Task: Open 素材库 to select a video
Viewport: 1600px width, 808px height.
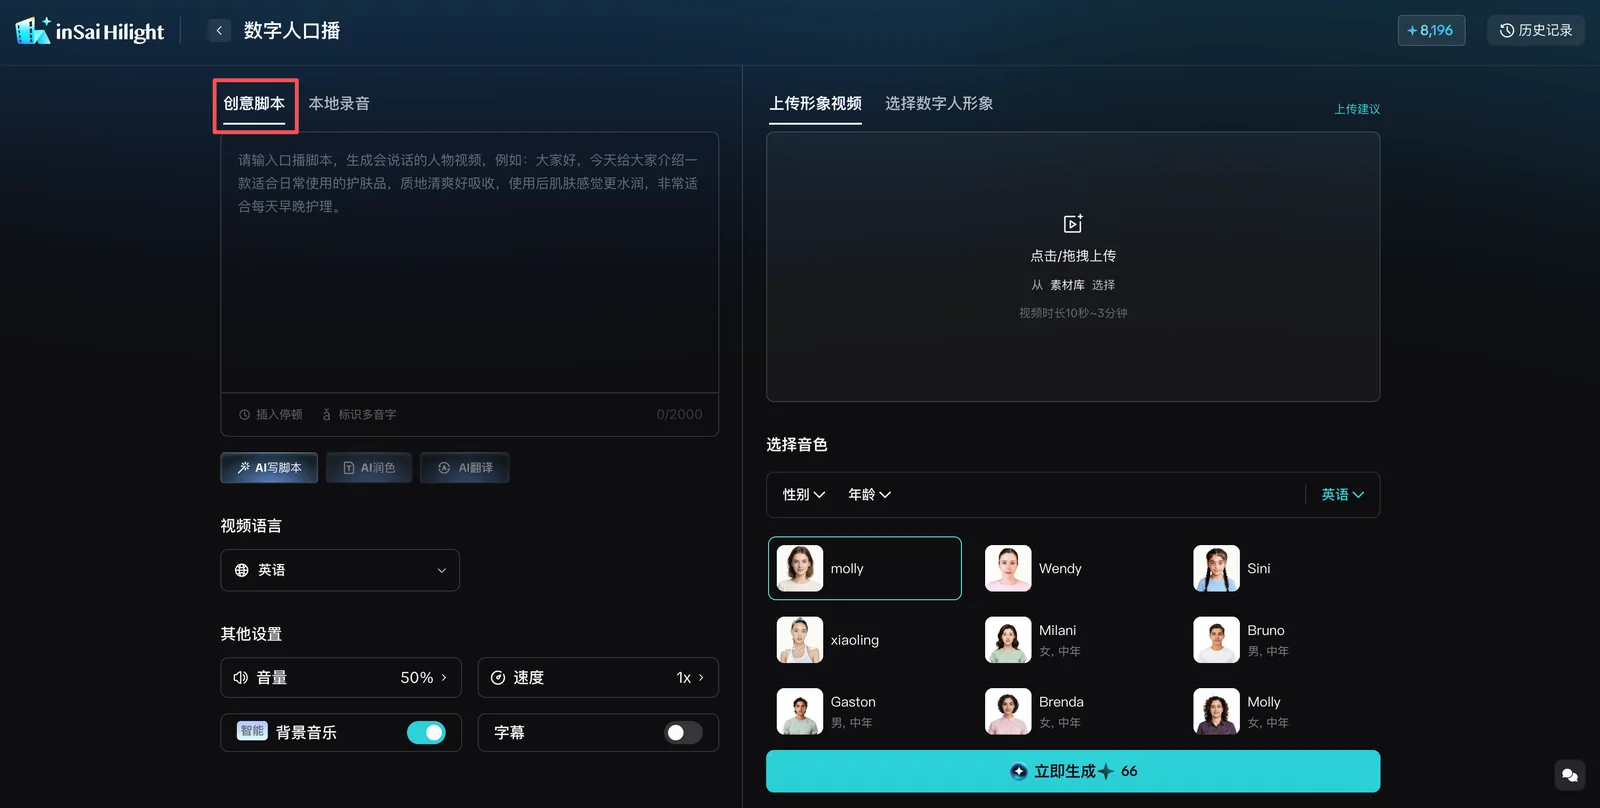Action: click(1067, 285)
